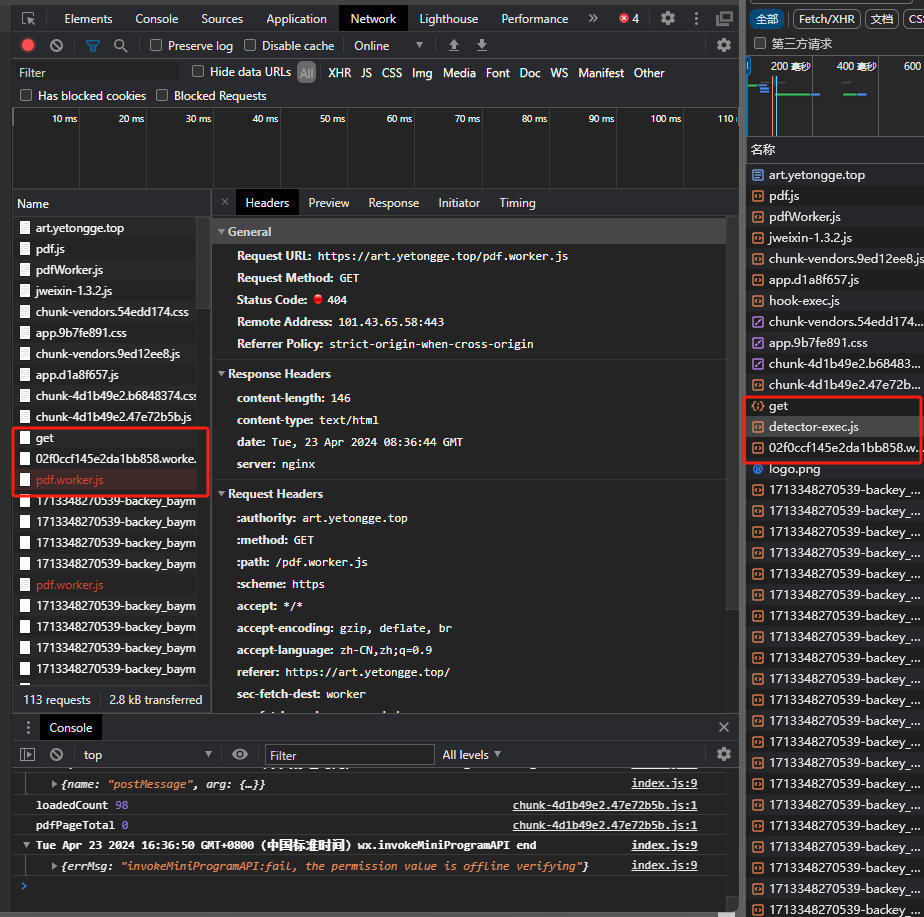Screen dimensions: 924x917
Task: Show more DevTools tabs via chevron
Action: point(593,18)
